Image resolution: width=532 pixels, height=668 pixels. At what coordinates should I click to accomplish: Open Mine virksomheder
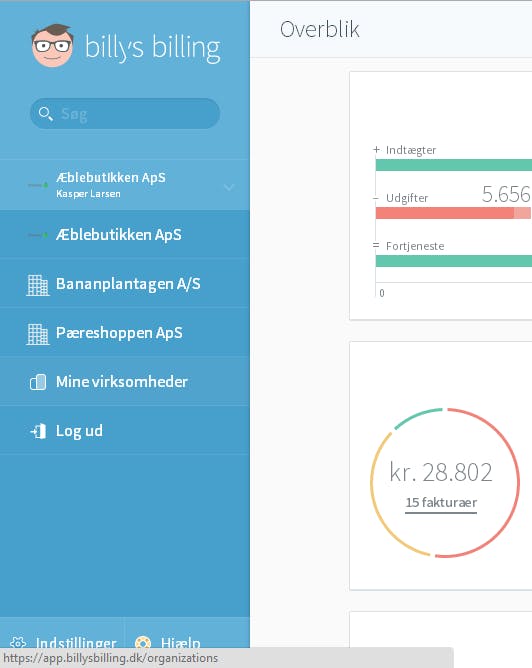pos(125,382)
